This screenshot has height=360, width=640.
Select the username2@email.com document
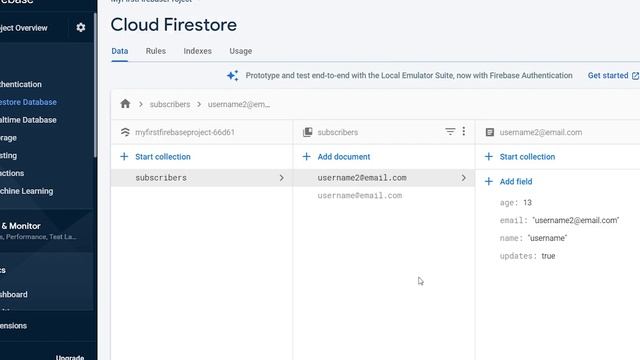384,178
